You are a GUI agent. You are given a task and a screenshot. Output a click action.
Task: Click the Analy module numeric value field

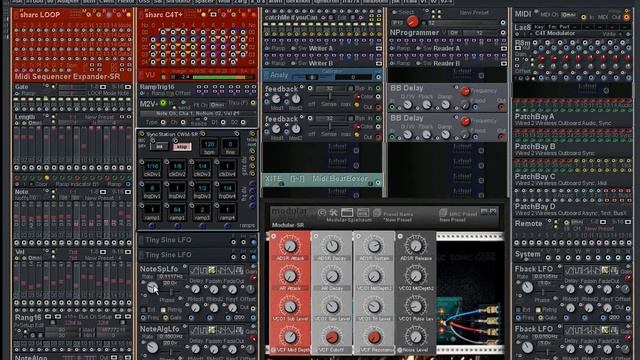(353, 77)
